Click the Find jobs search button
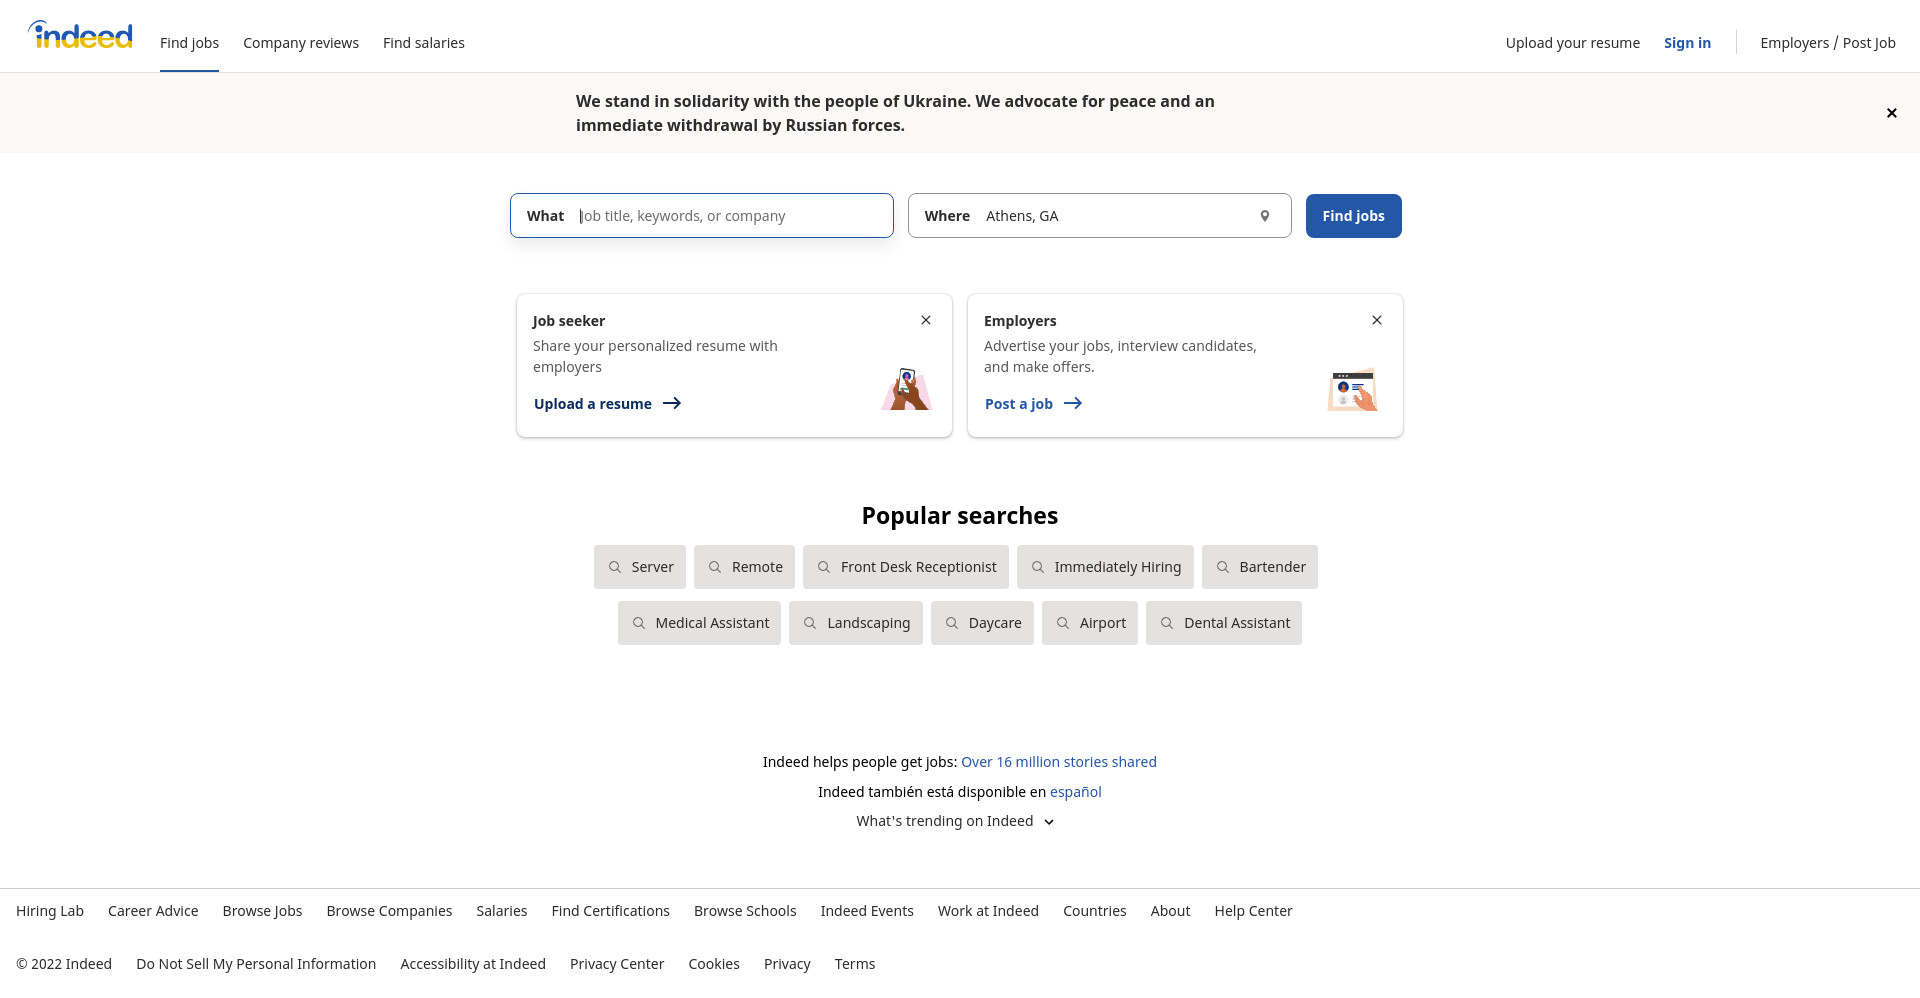1920x998 pixels. (x=1353, y=216)
